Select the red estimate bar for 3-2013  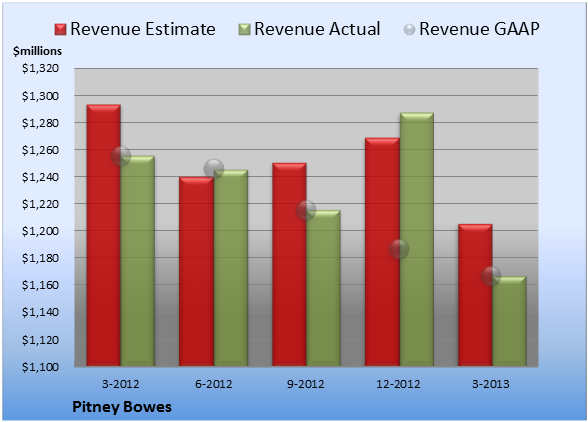coord(475,295)
